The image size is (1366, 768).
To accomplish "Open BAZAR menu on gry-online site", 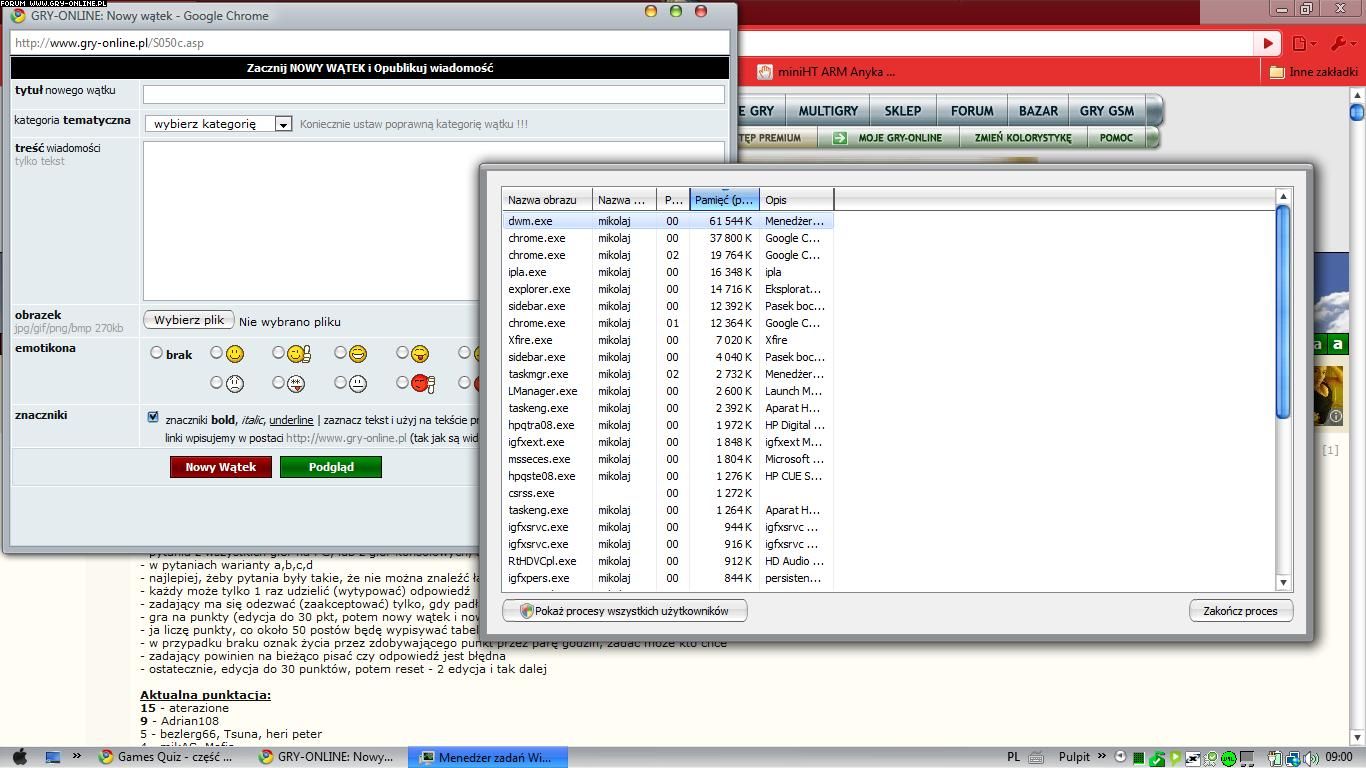I will [1038, 111].
